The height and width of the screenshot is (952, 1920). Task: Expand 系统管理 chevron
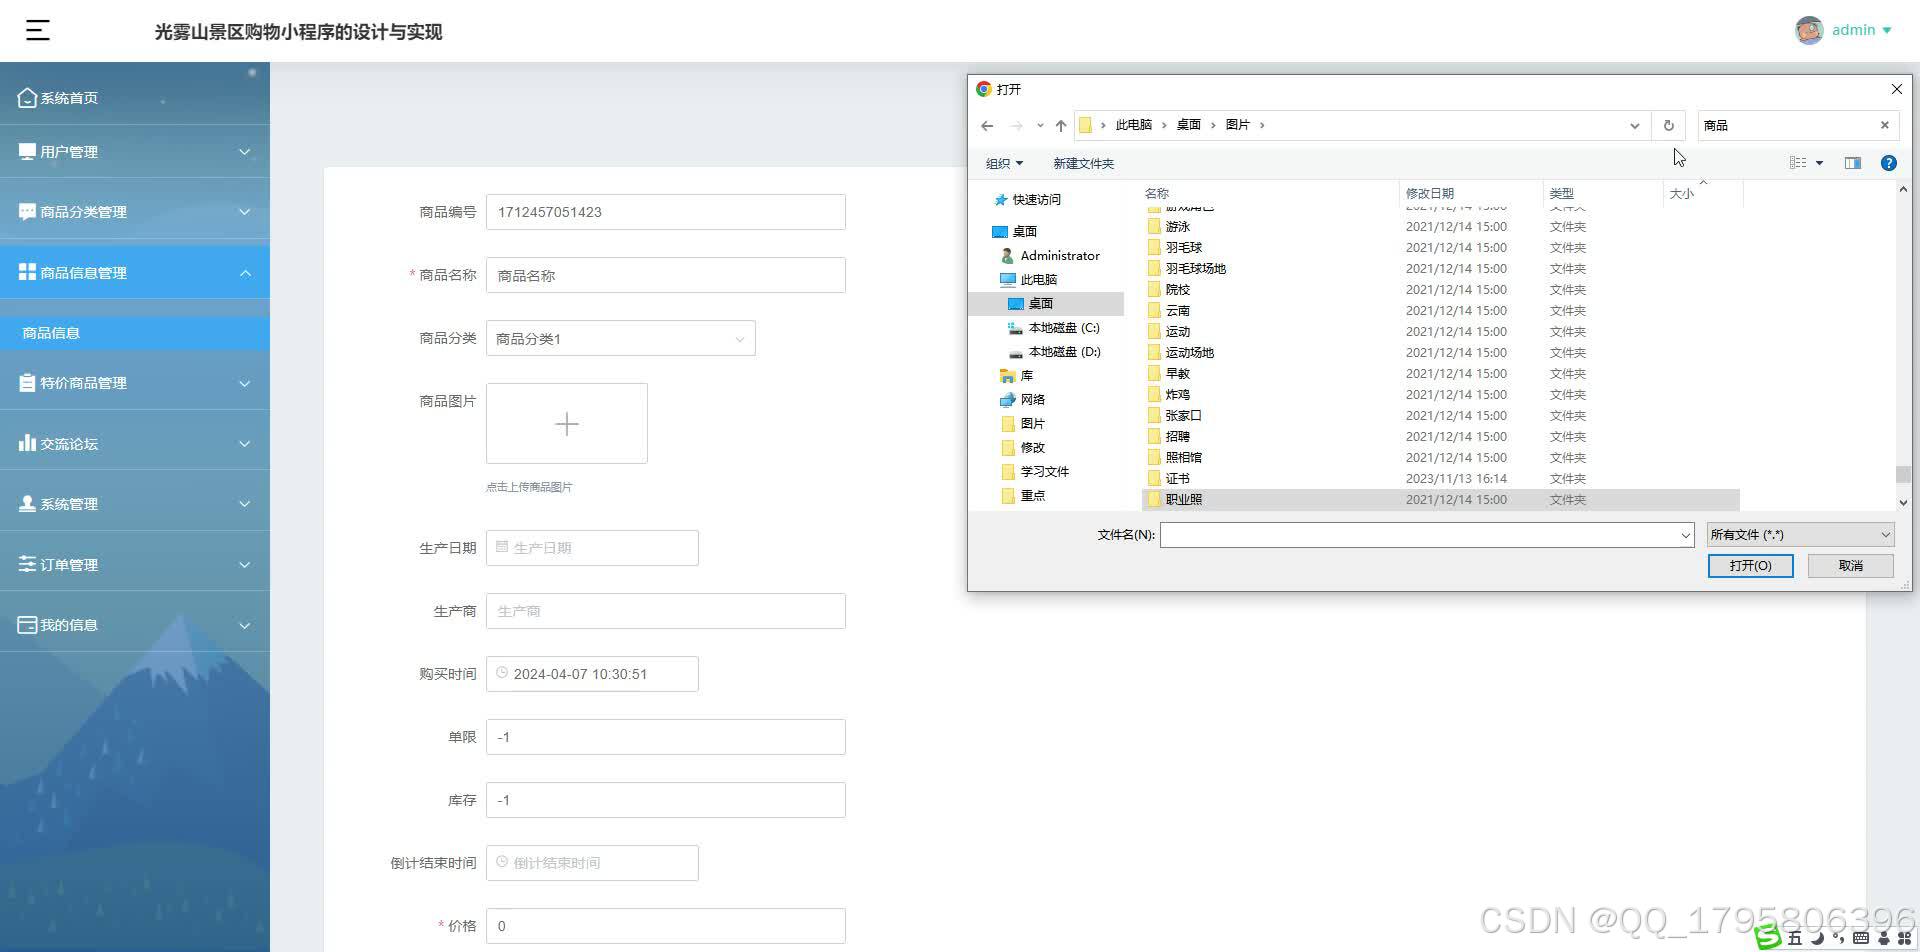pyautogui.click(x=244, y=504)
